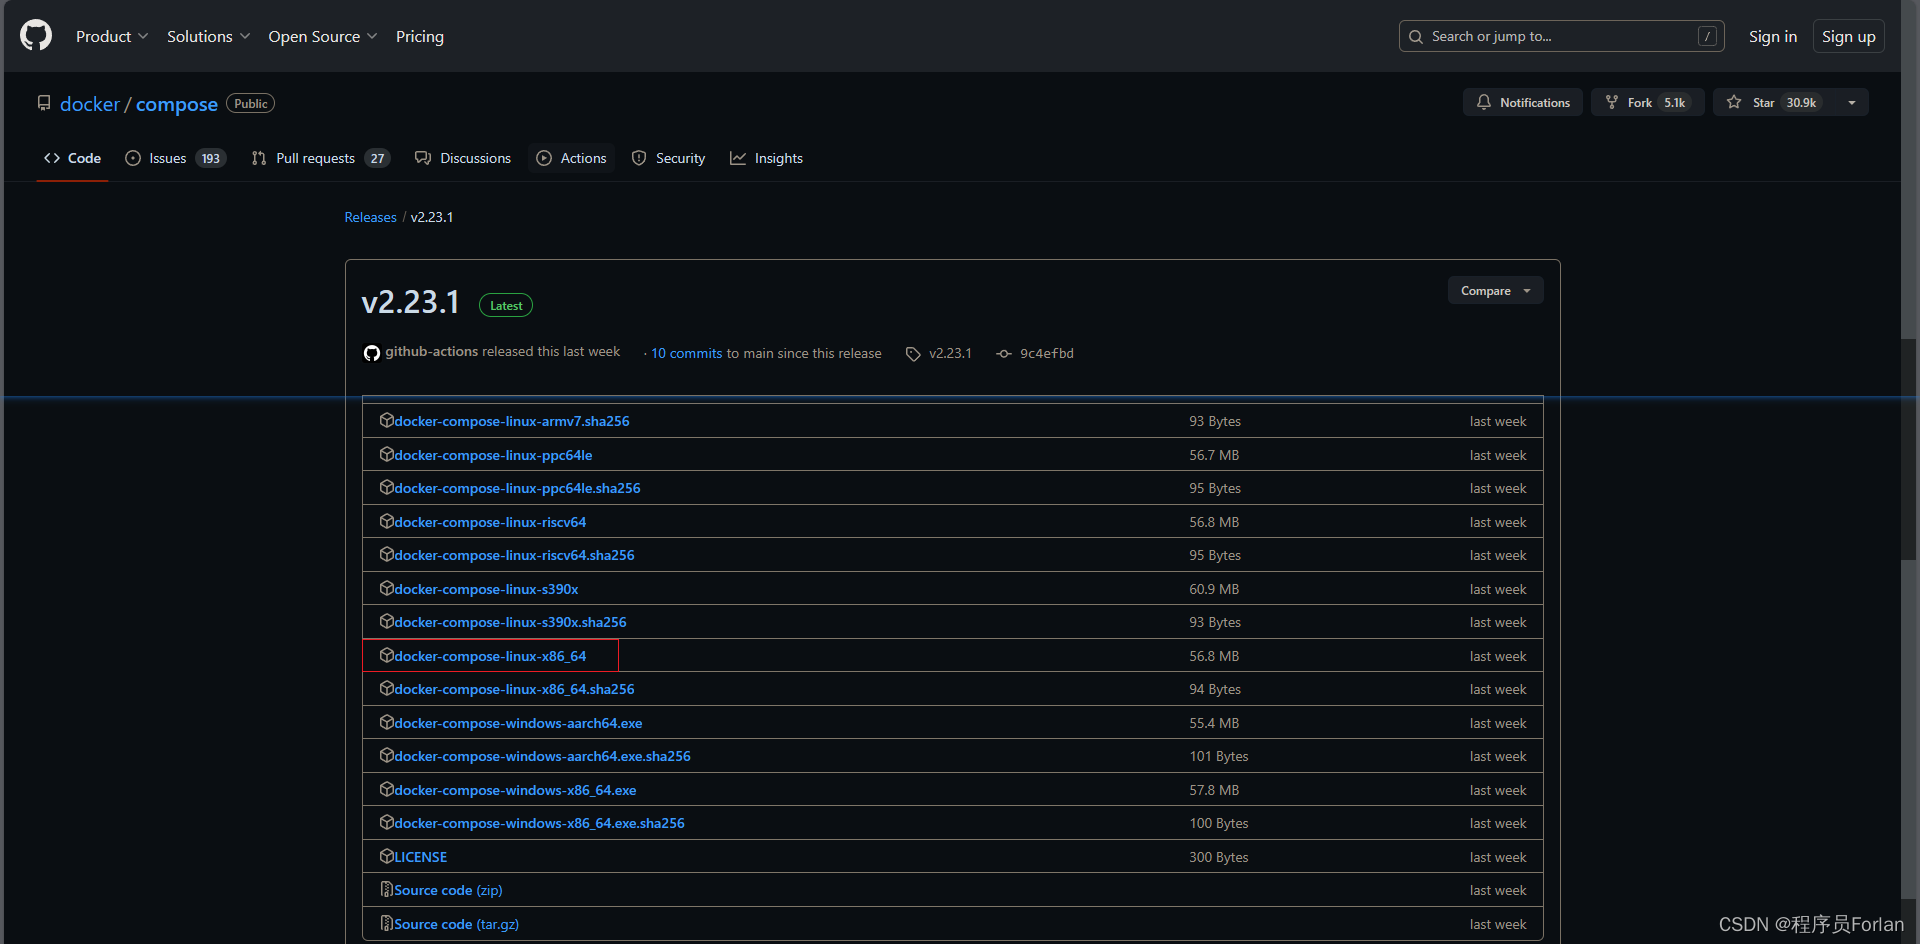Screen dimensions: 1920x944
Task: Download docker-compose-linux-x86_64
Action: [x=490, y=656]
